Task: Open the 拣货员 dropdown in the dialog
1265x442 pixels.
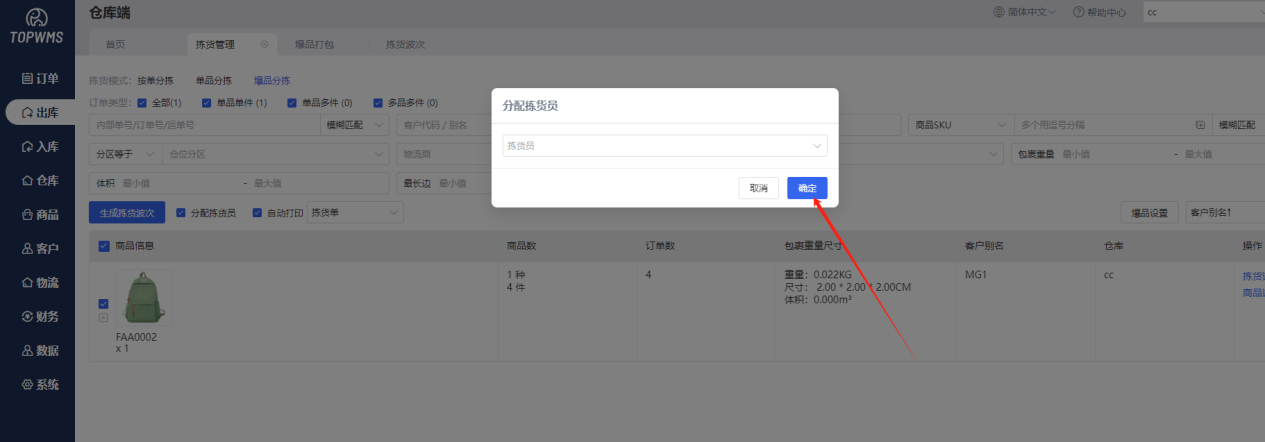Action: coord(664,146)
